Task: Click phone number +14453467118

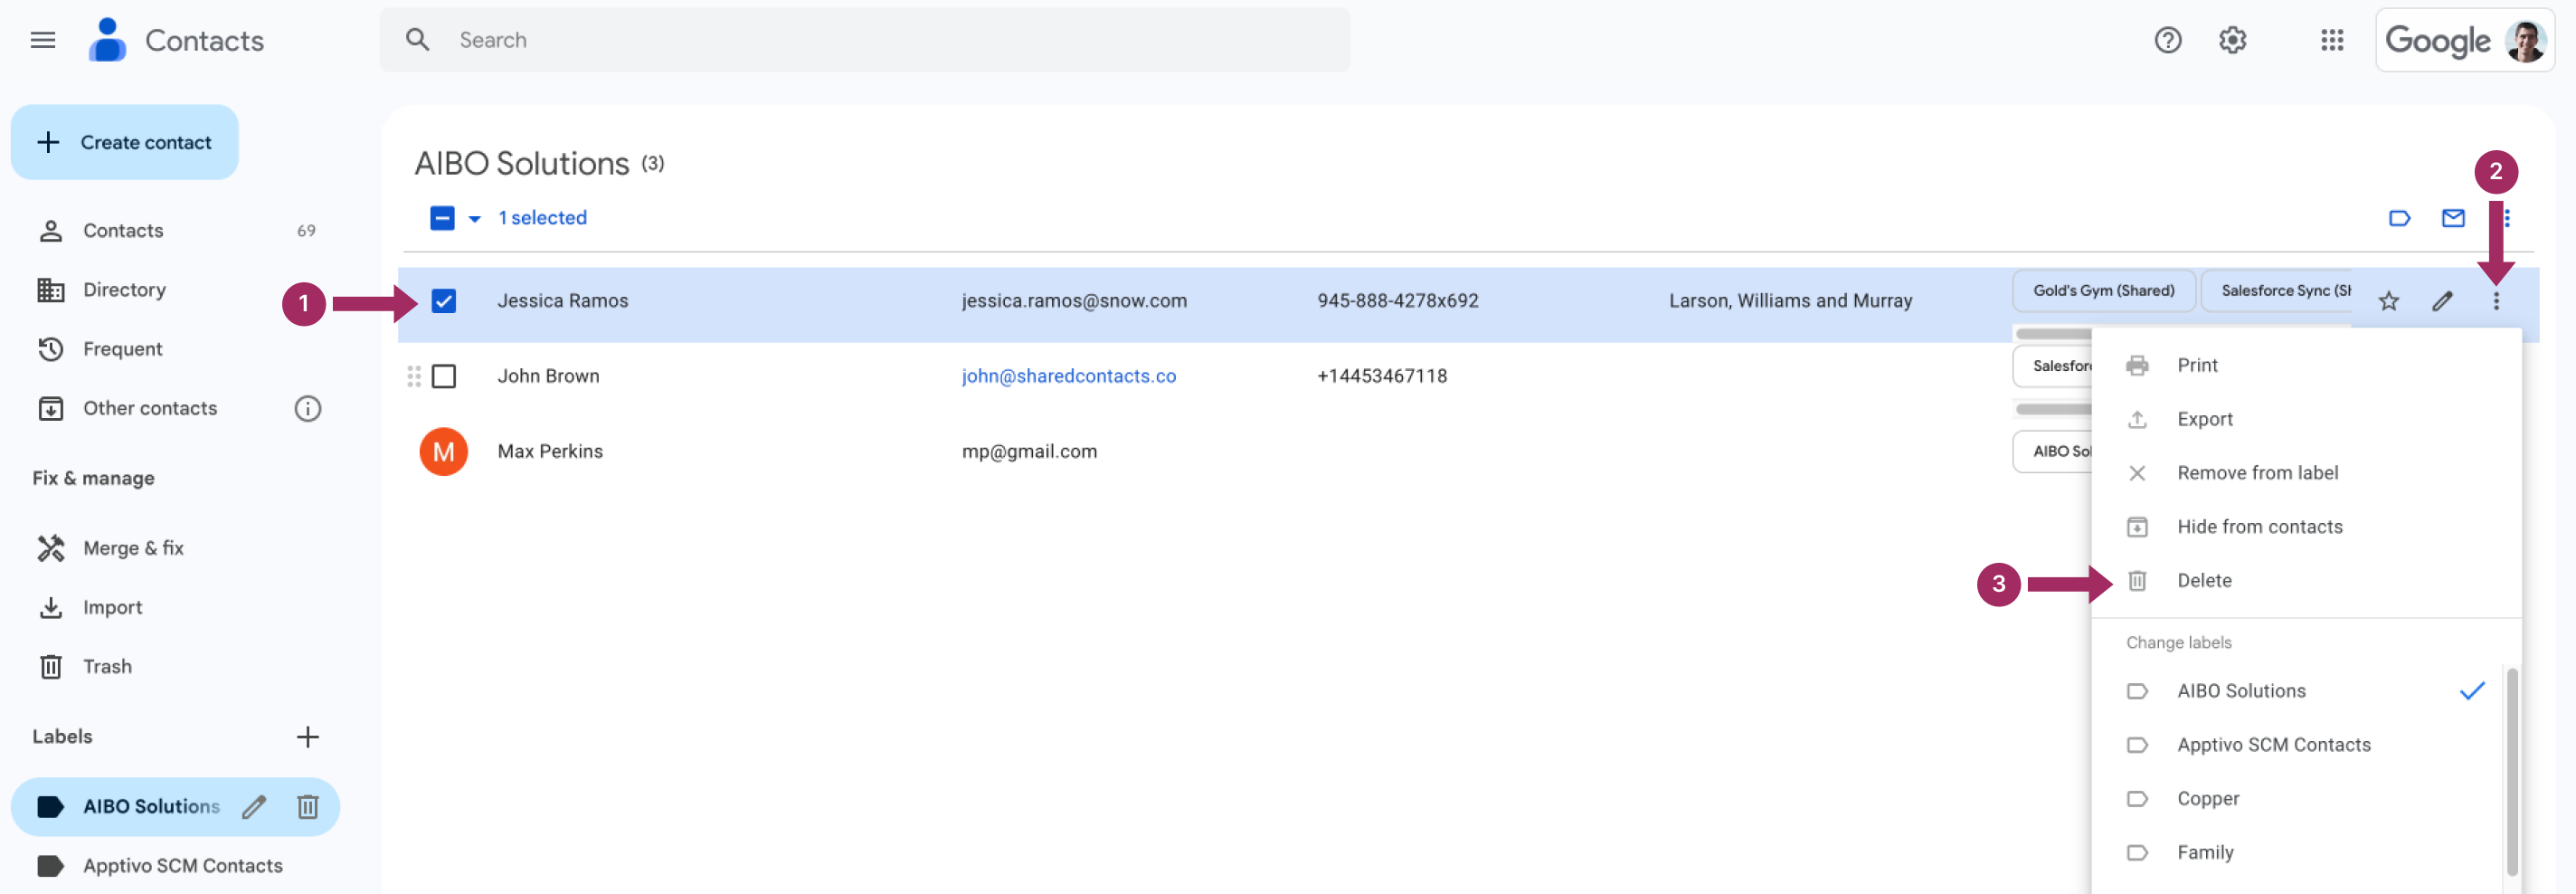Action: point(1381,376)
